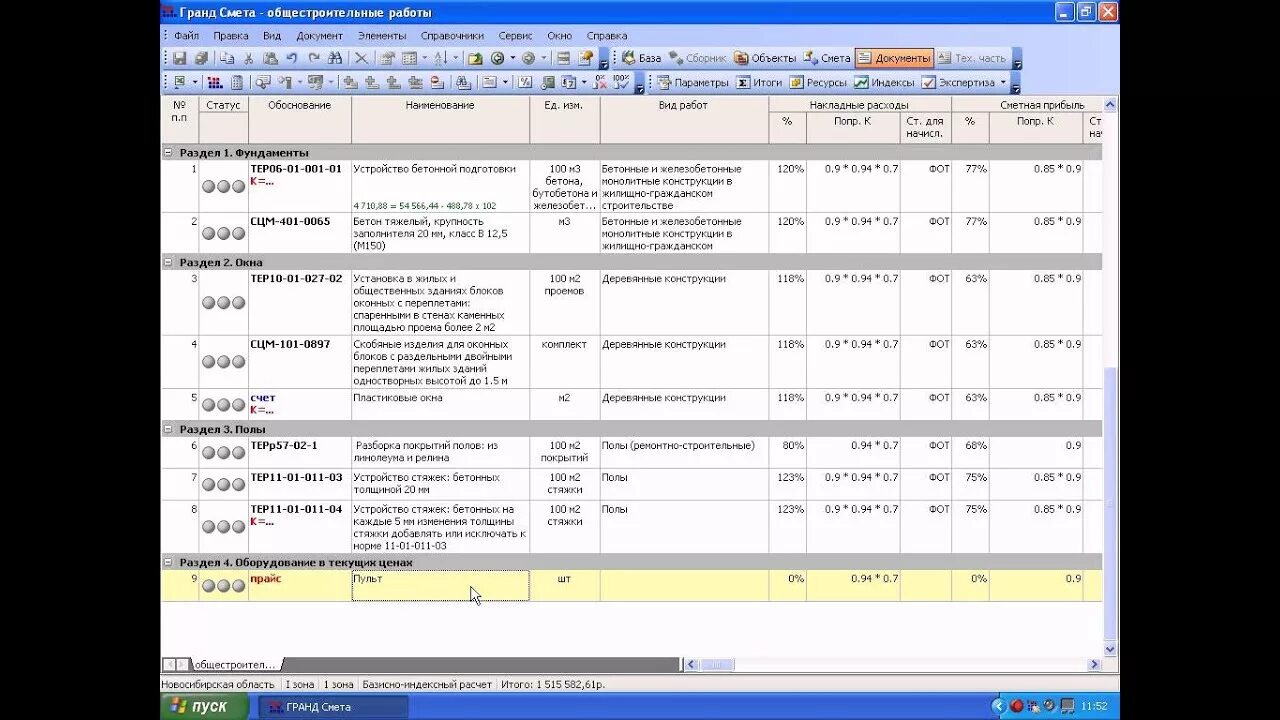Click Базисно-индексный расчет in status bar
This screenshot has width=1280, height=720.
[427, 684]
